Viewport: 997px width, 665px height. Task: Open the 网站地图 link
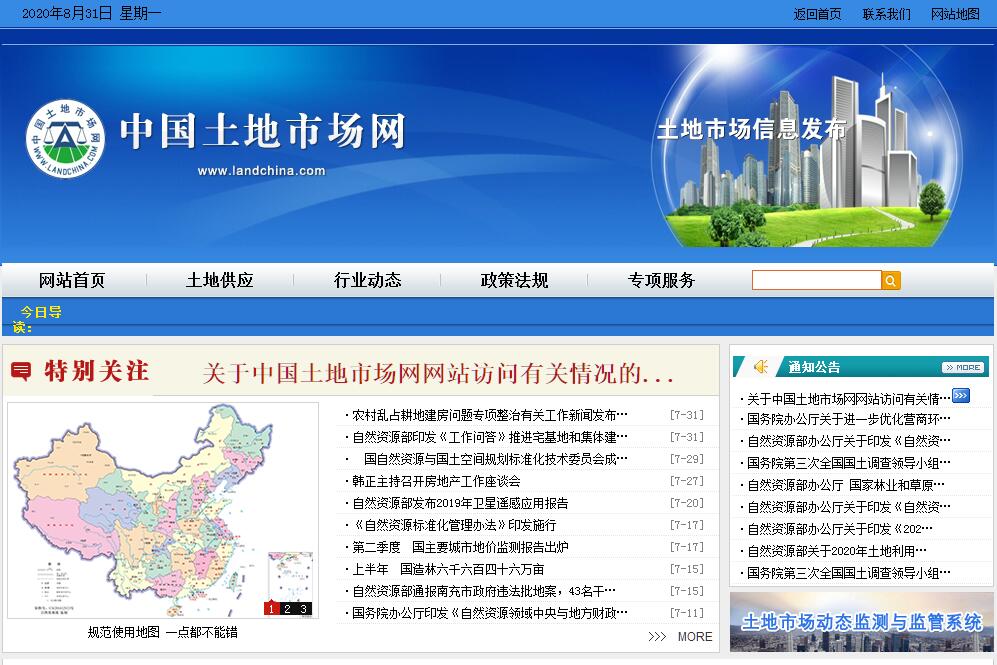click(x=955, y=14)
